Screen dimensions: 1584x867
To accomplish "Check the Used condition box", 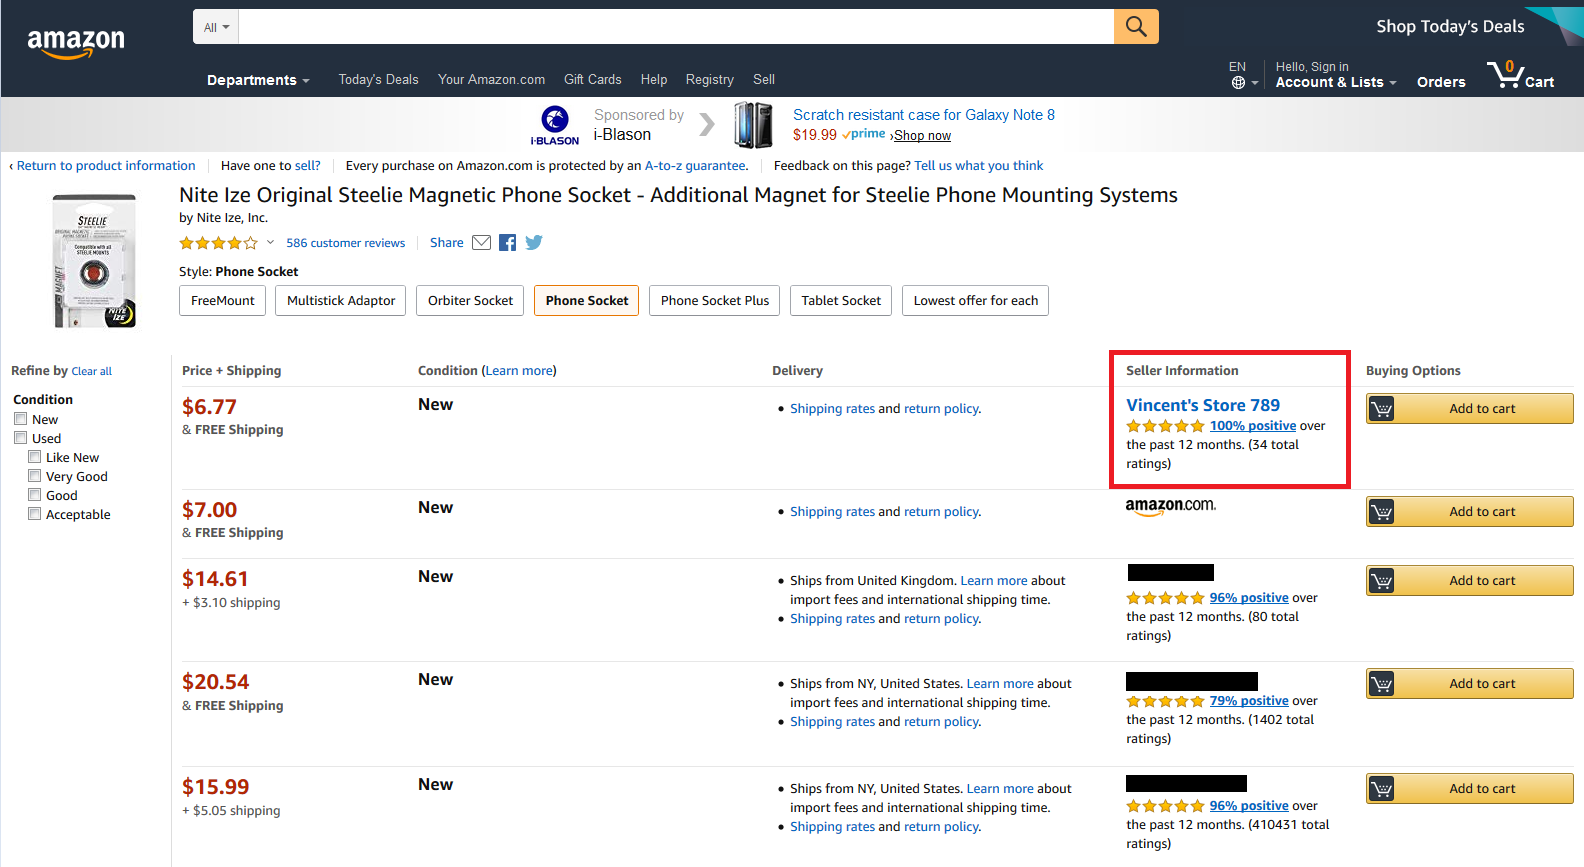I will click(x=20, y=438).
